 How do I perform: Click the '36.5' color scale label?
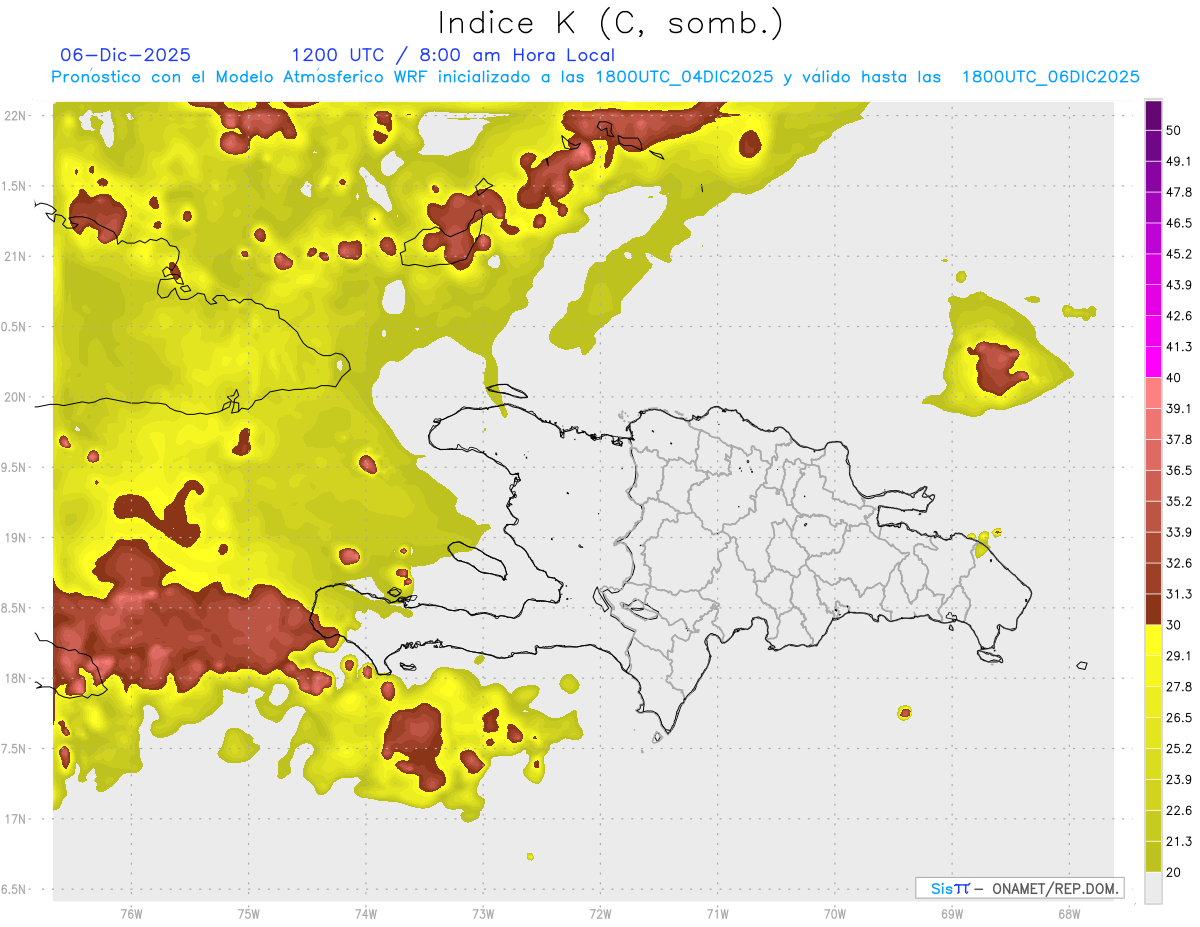pos(1179,470)
